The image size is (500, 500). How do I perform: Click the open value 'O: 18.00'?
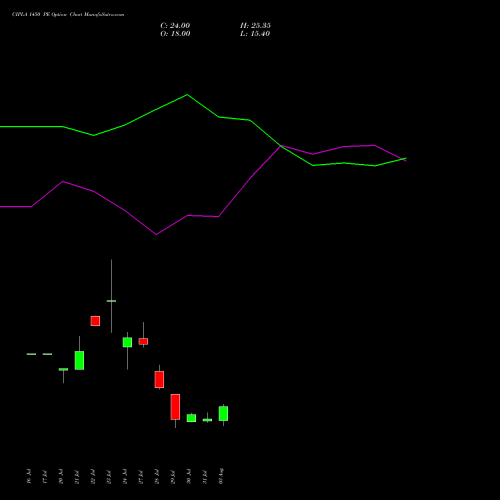click(175, 34)
